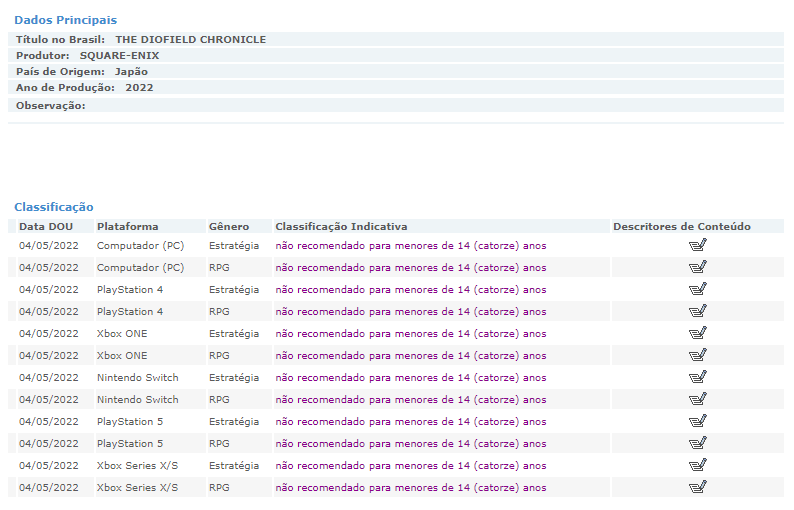Open content descriptors for Xbox Series X/S Estratégia row
This screenshot has height=510, width=794.
[697, 466]
